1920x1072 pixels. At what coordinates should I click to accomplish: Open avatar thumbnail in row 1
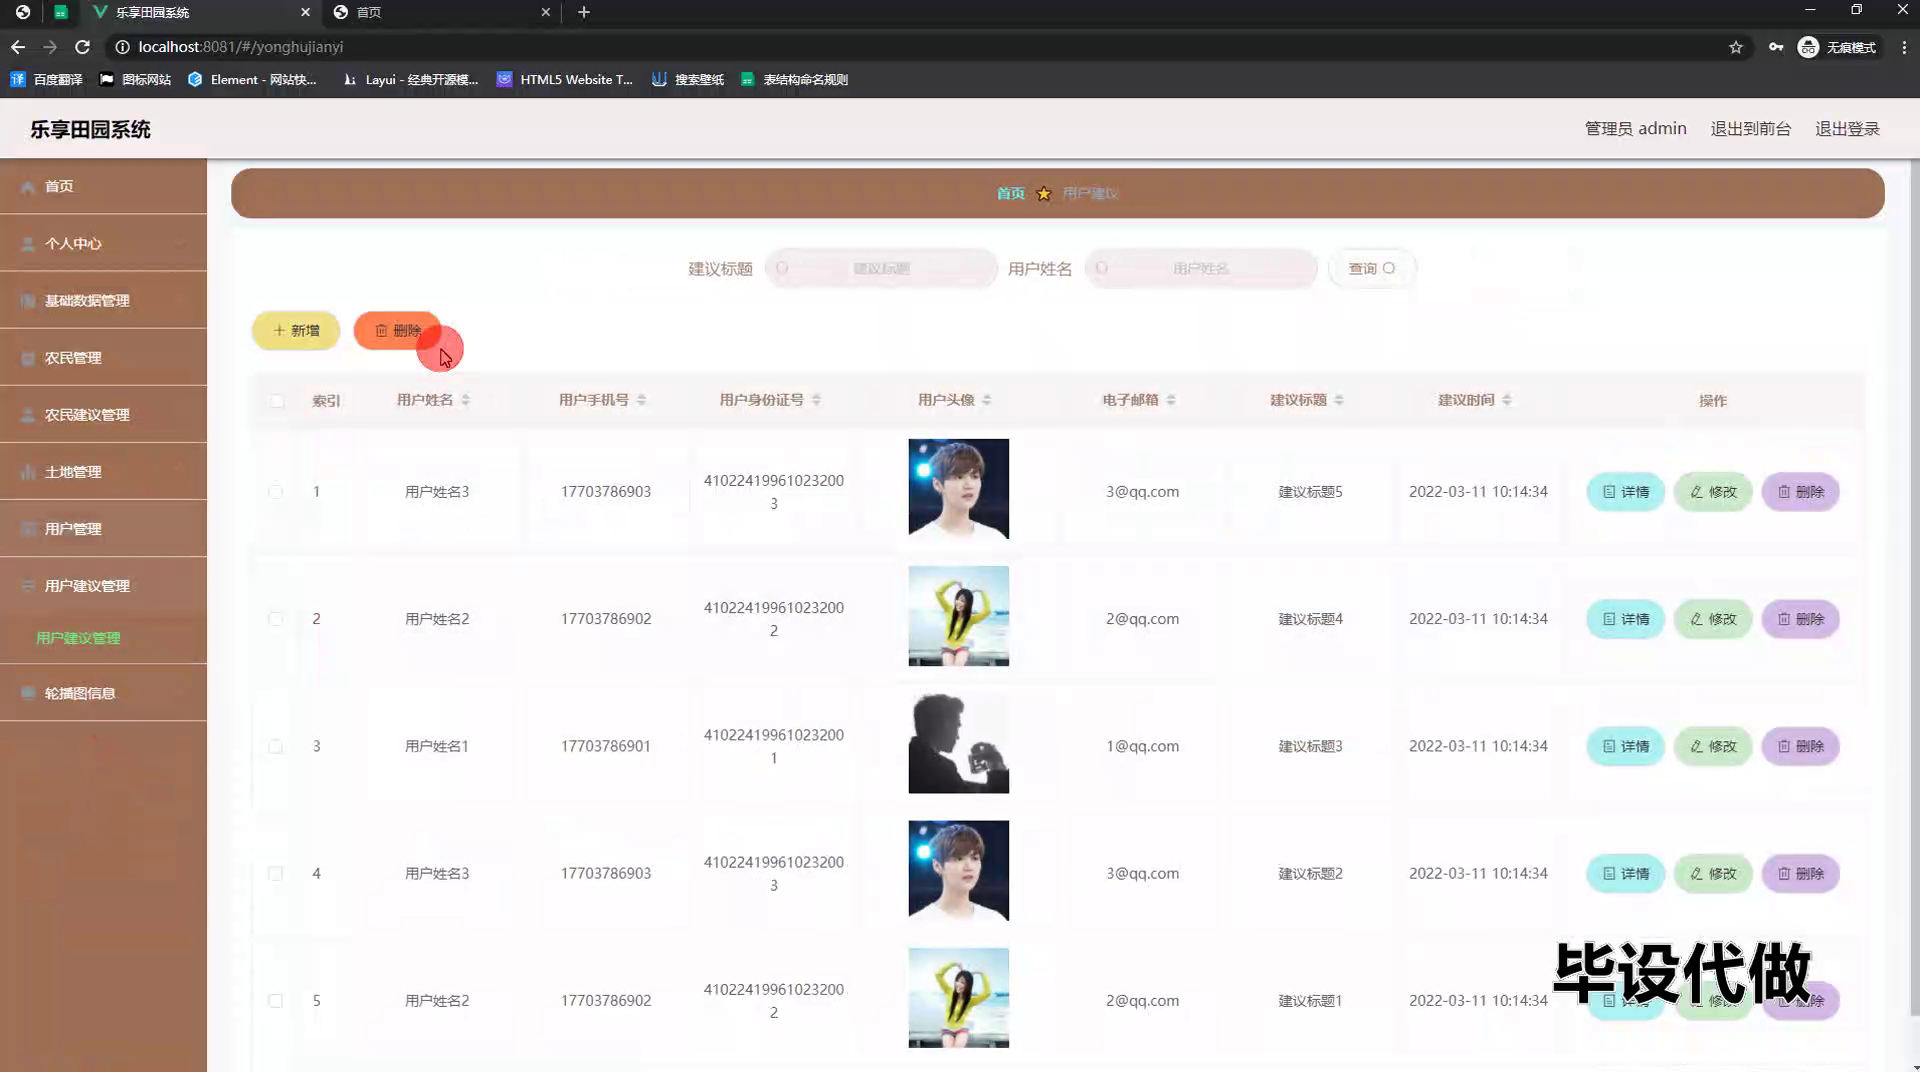pyautogui.click(x=958, y=489)
